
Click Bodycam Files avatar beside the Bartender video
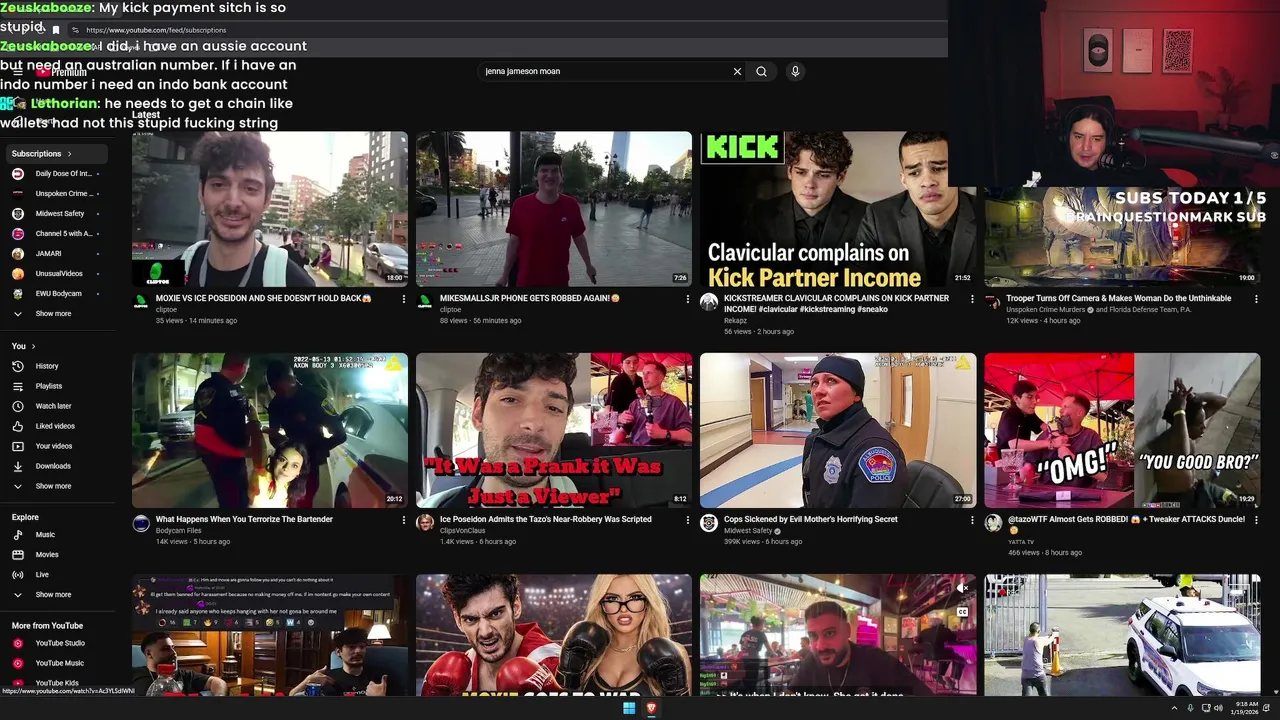tap(141, 523)
